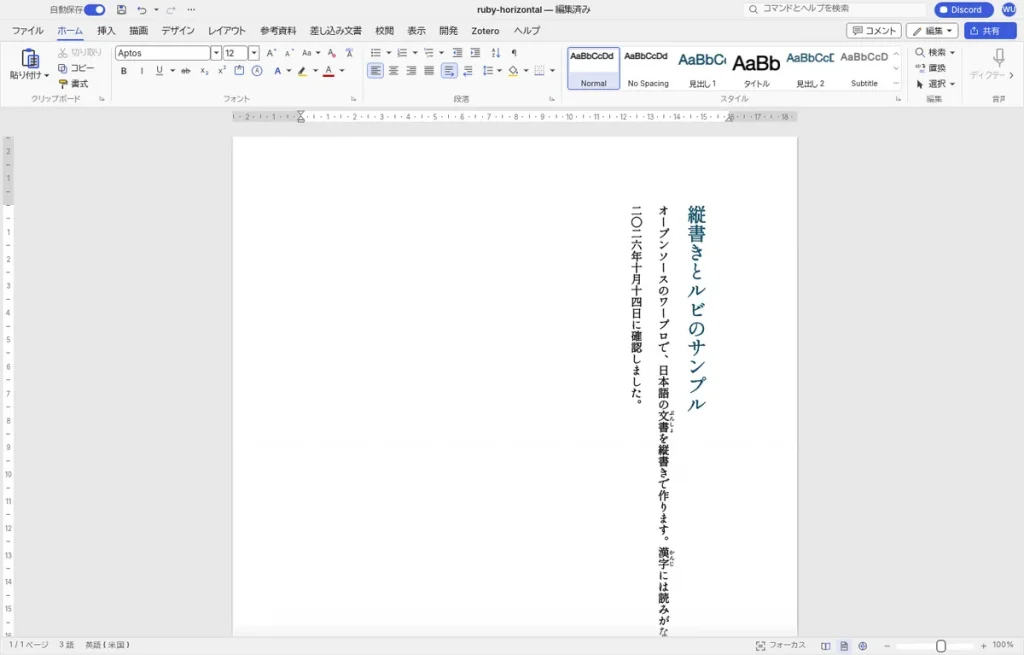Open the ファイル menu tab

pyautogui.click(x=27, y=31)
